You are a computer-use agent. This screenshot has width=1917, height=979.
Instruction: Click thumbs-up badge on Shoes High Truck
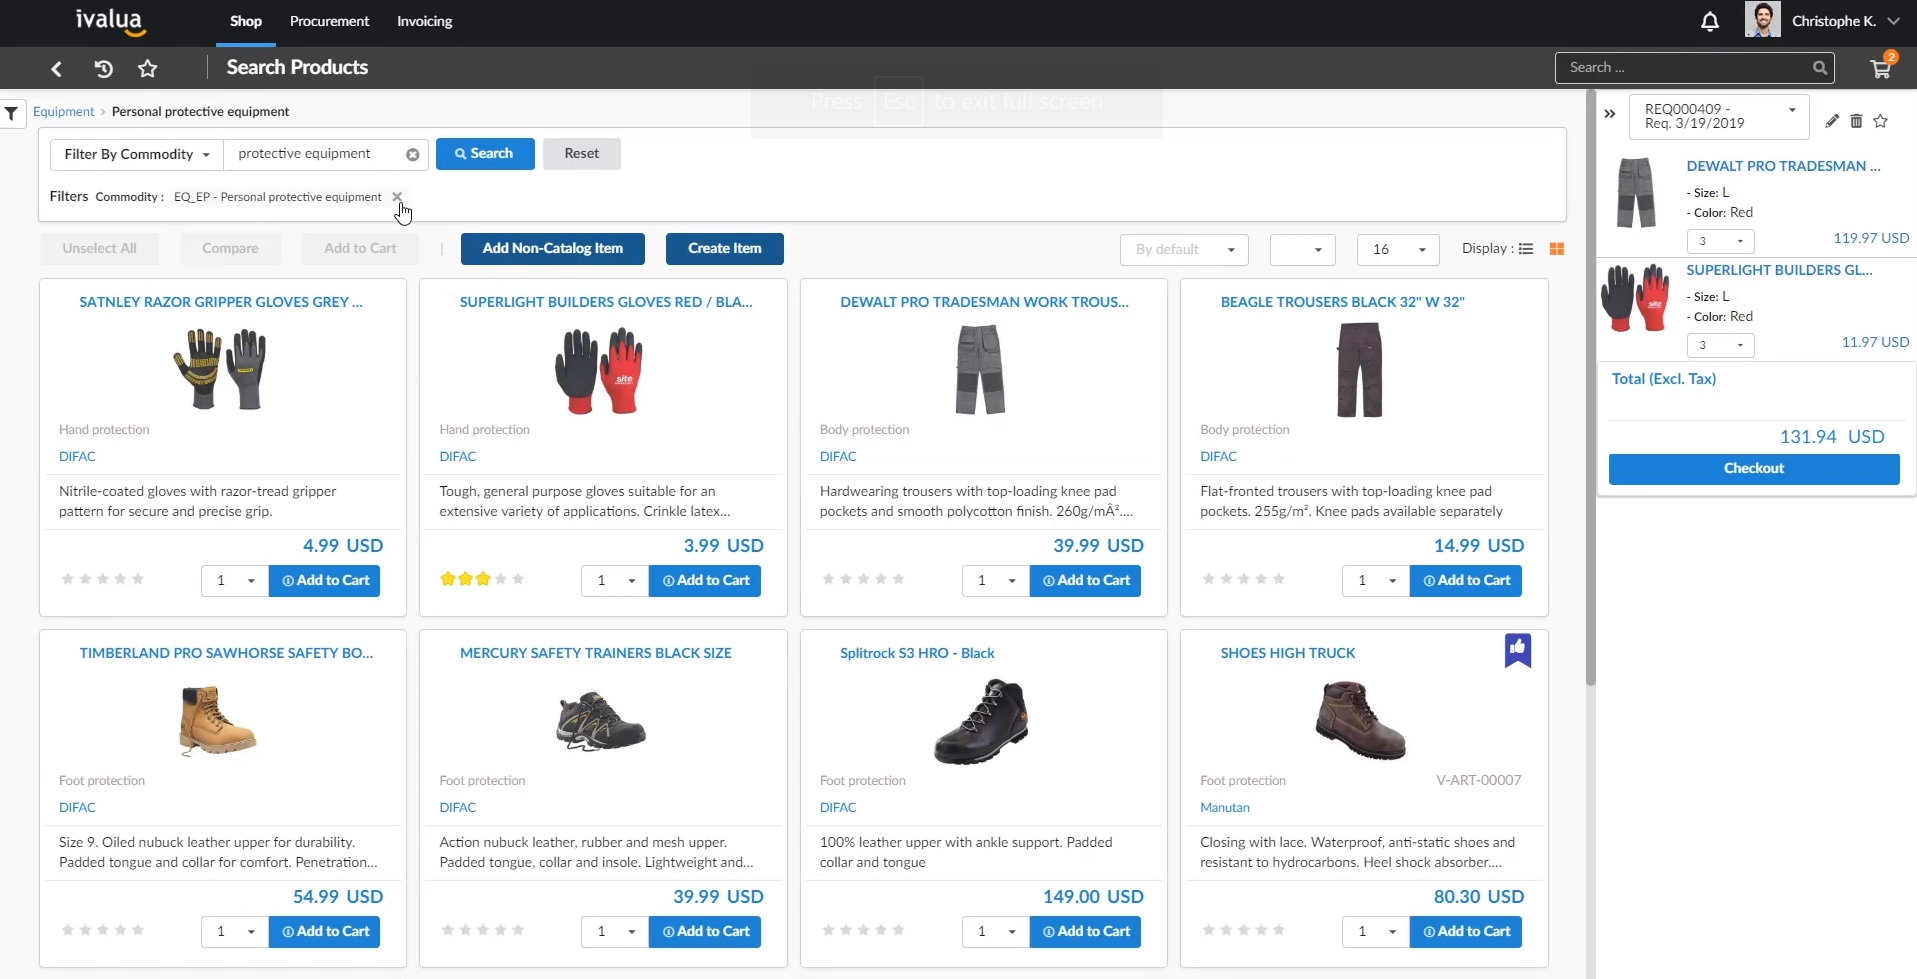(x=1518, y=650)
